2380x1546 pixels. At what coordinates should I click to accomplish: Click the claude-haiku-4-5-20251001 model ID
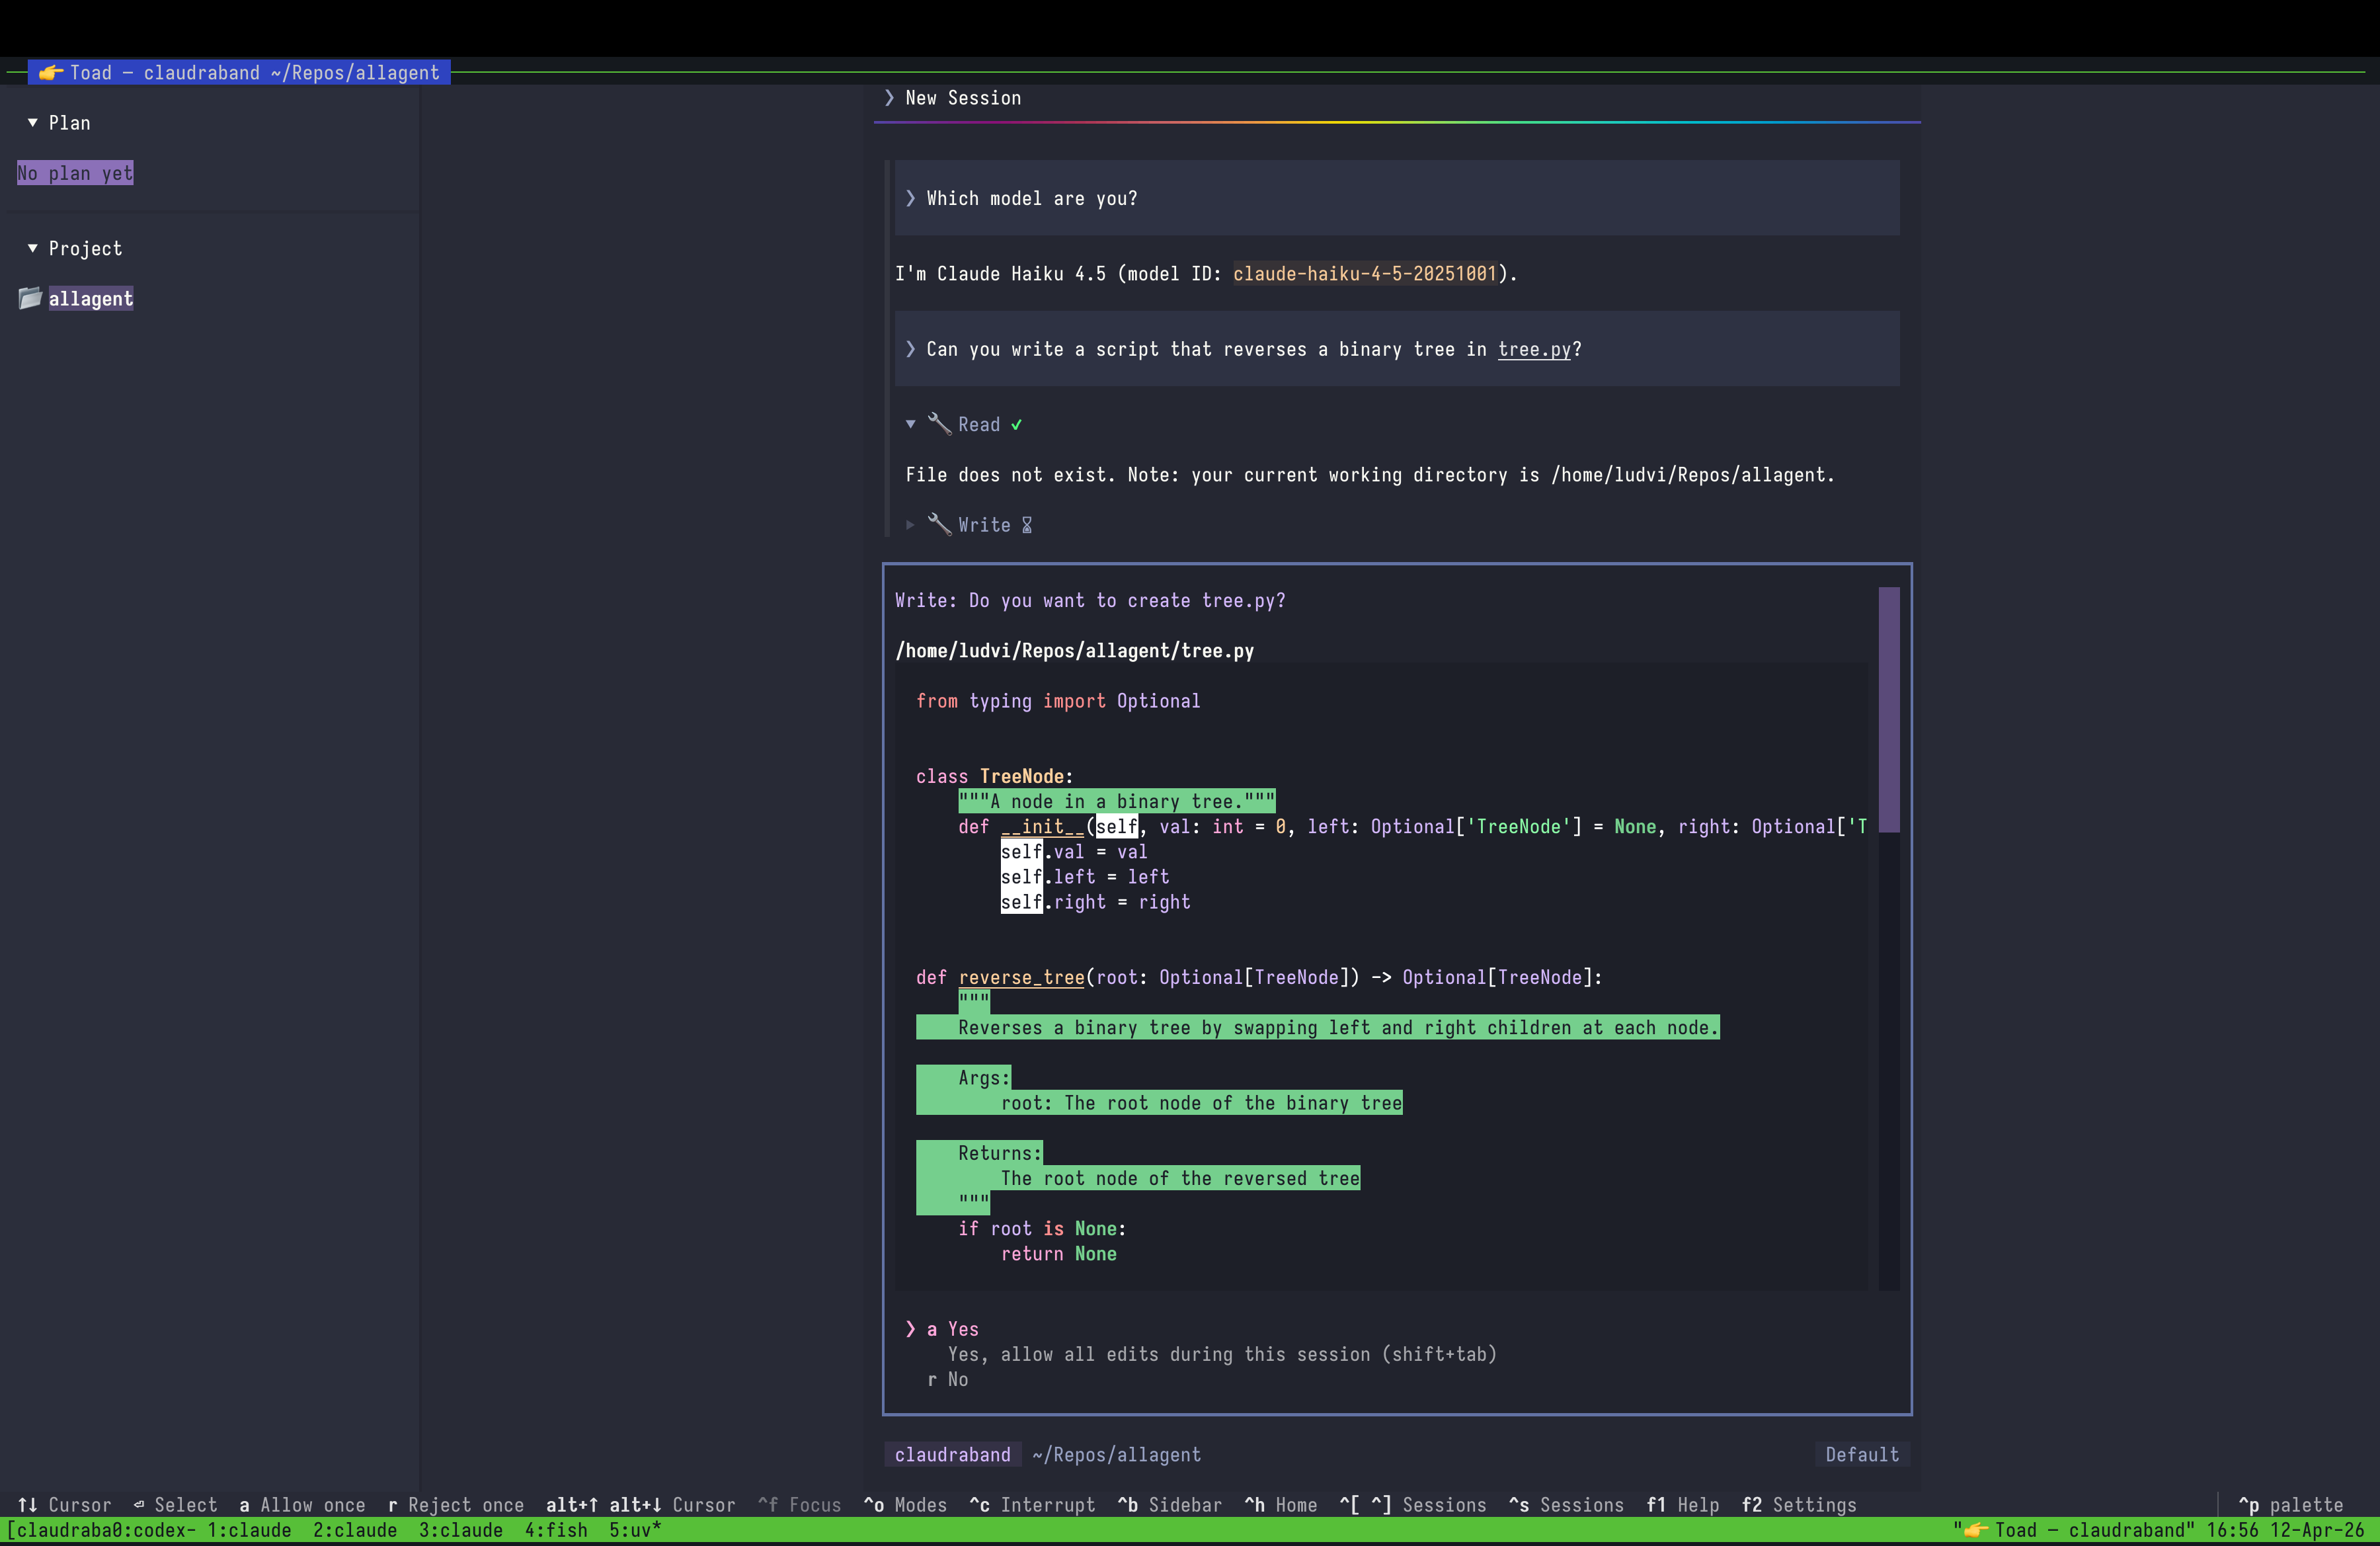click(x=1364, y=274)
